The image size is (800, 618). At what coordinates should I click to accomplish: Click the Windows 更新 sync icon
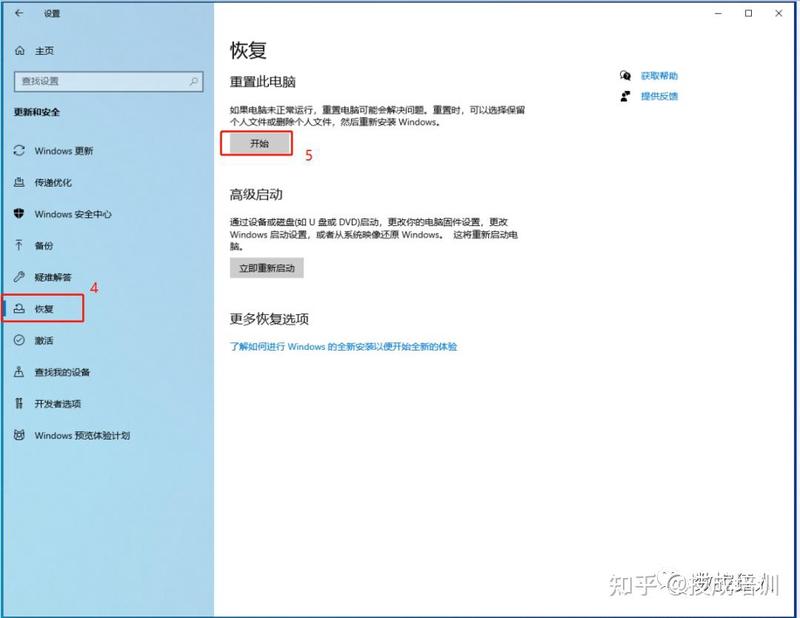coord(19,151)
